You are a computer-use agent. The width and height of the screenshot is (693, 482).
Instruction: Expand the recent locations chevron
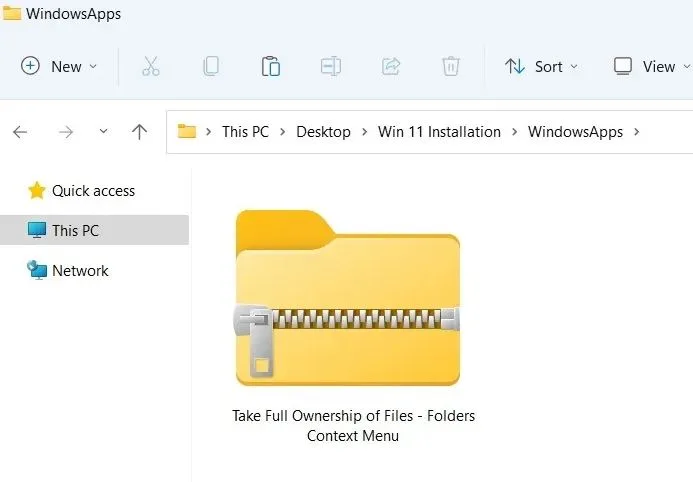(x=103, y=131)
